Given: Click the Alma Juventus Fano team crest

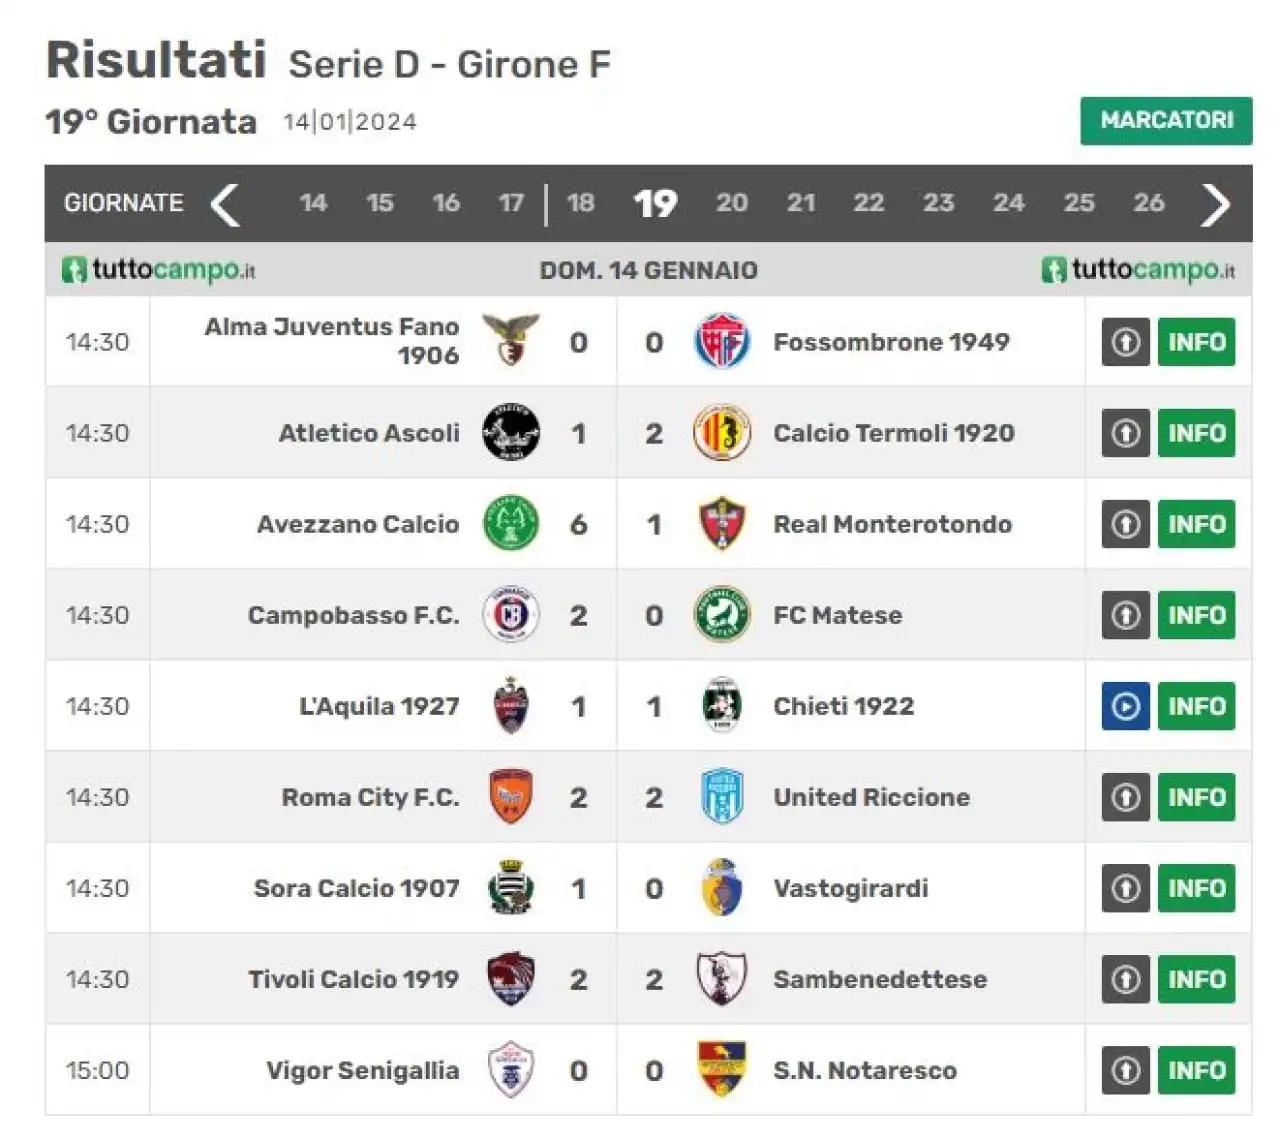Looking at the screenshot, I should (511, 341).
